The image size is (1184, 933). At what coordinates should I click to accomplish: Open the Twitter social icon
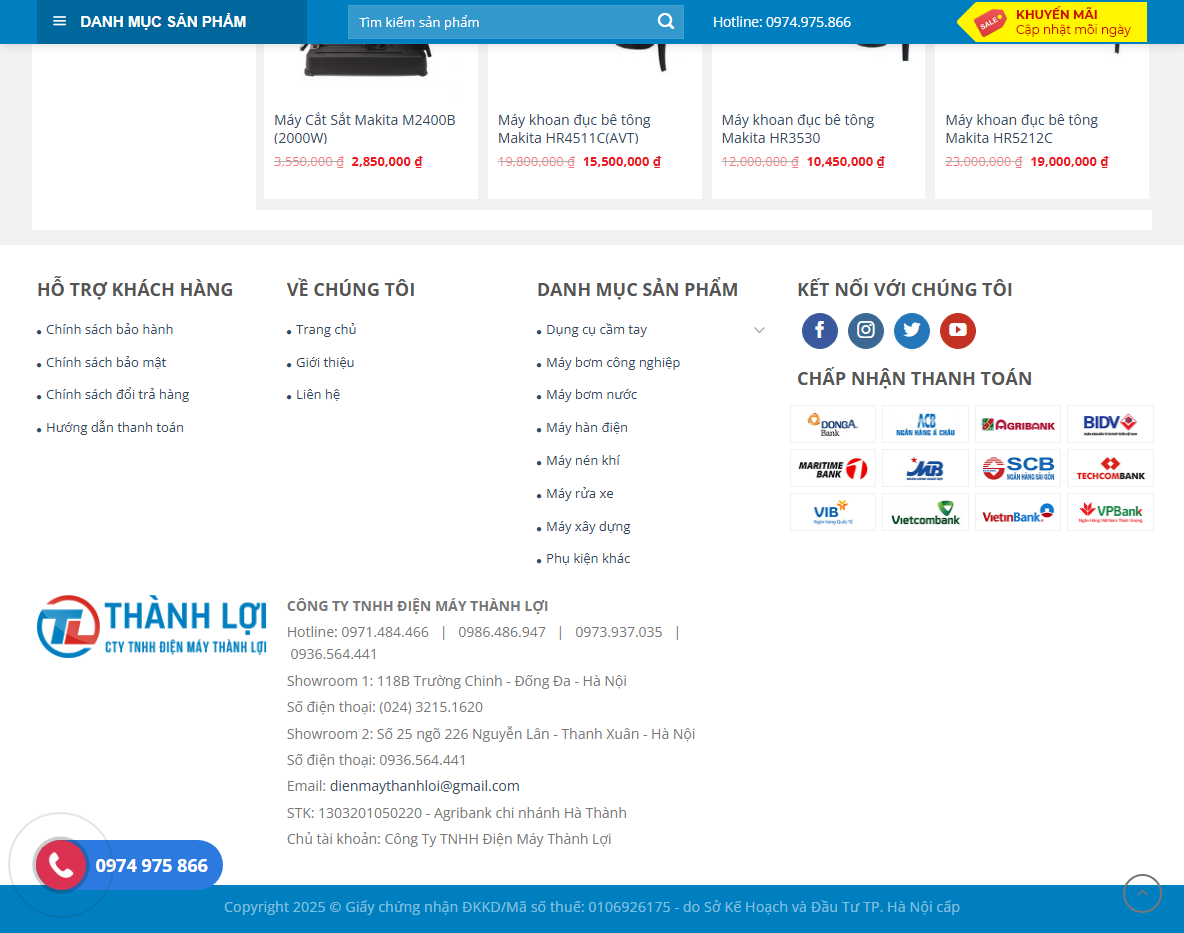tap(911, 330)
